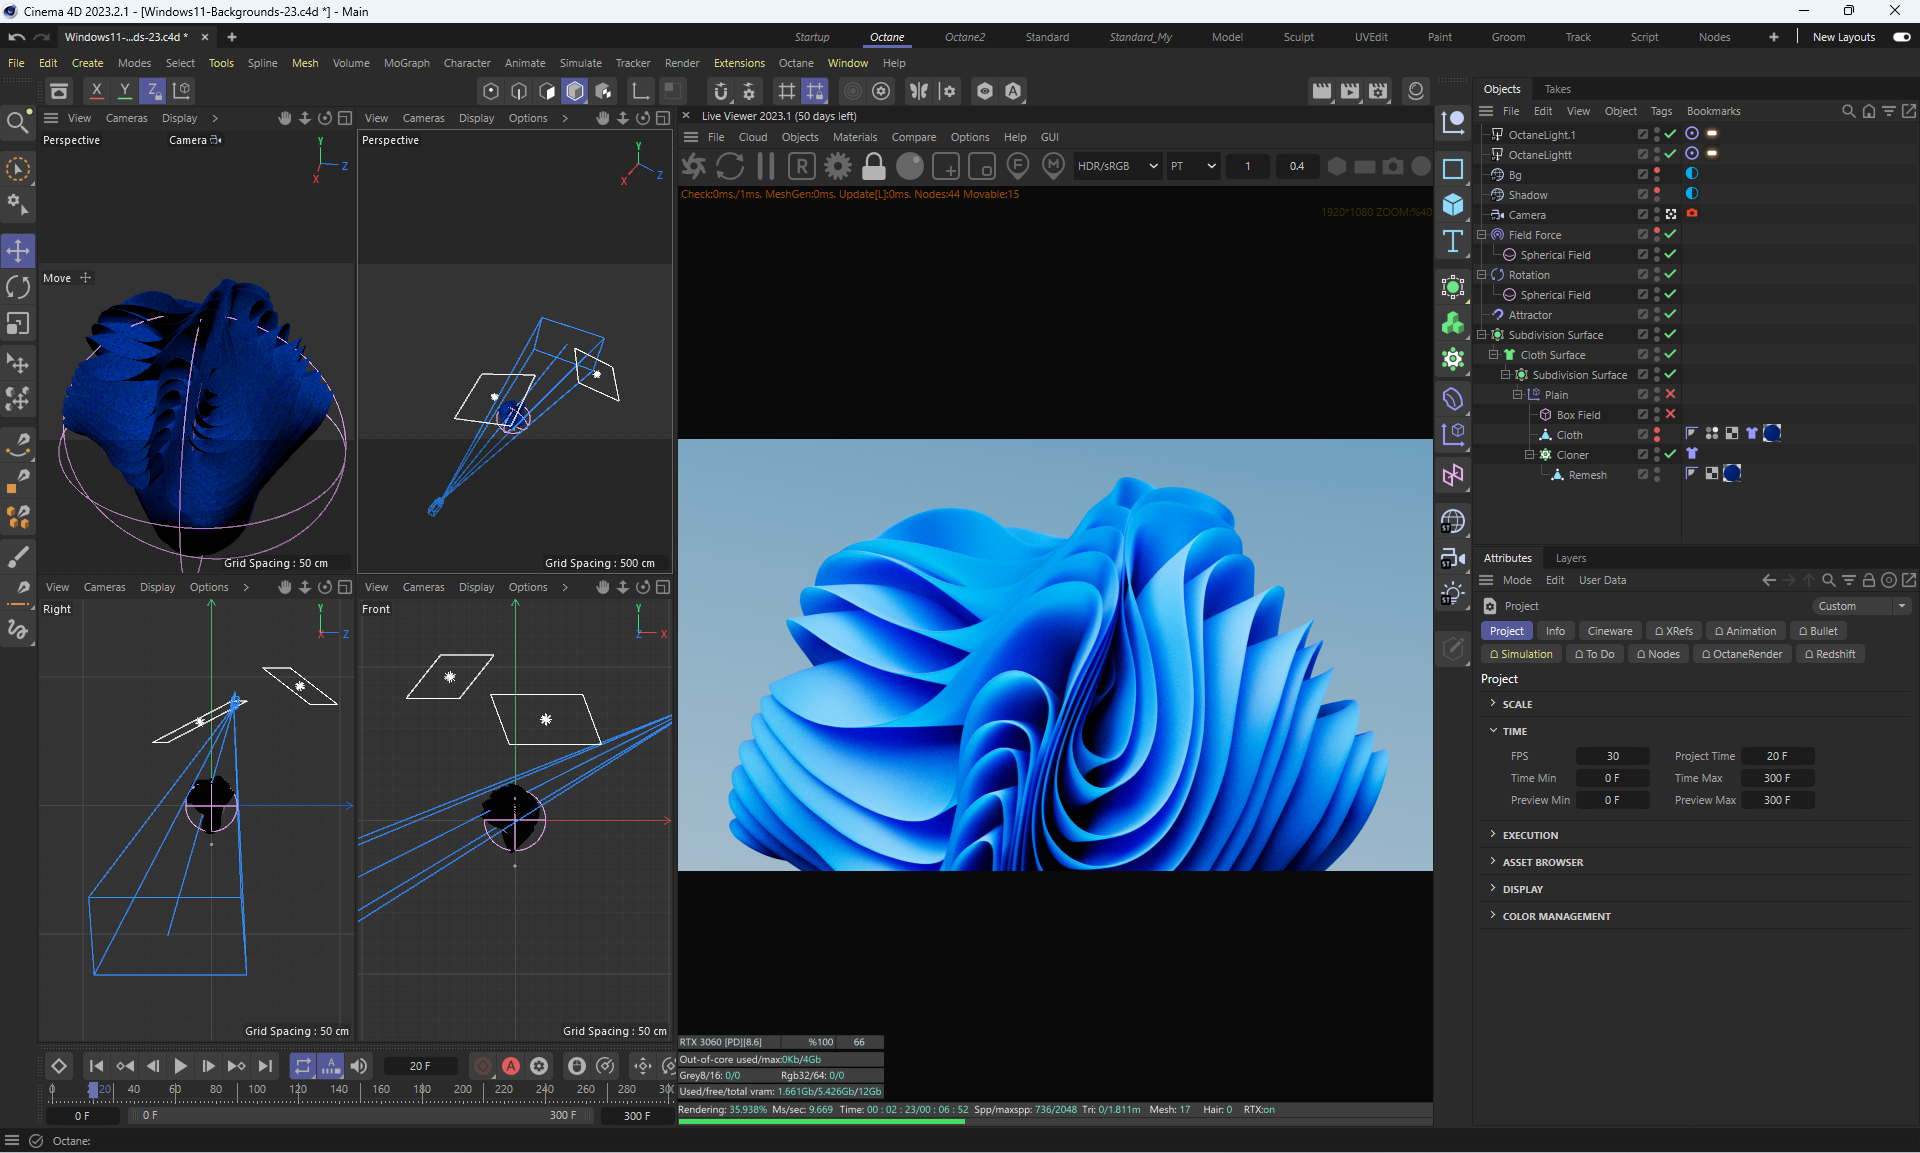The height and width of the screenshot is (1153, 1920).
Task: Click the Animation project tab button
Action: [1745, 631]
